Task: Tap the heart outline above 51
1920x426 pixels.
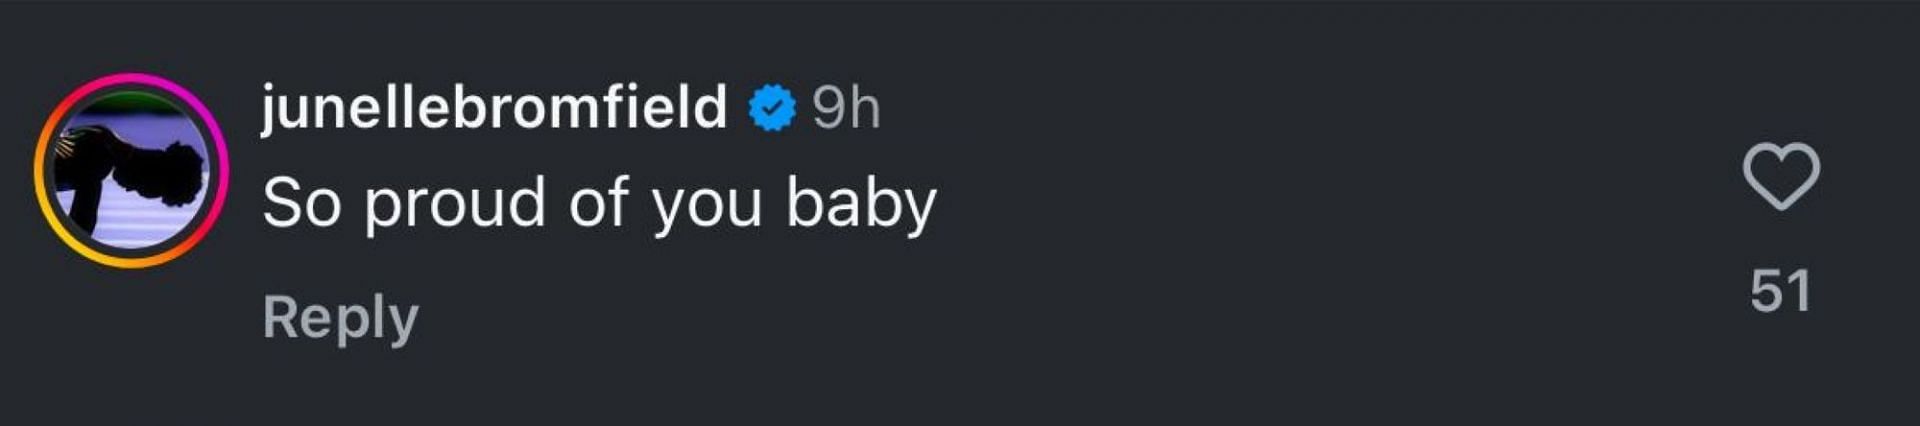Action: point(1781,176)
